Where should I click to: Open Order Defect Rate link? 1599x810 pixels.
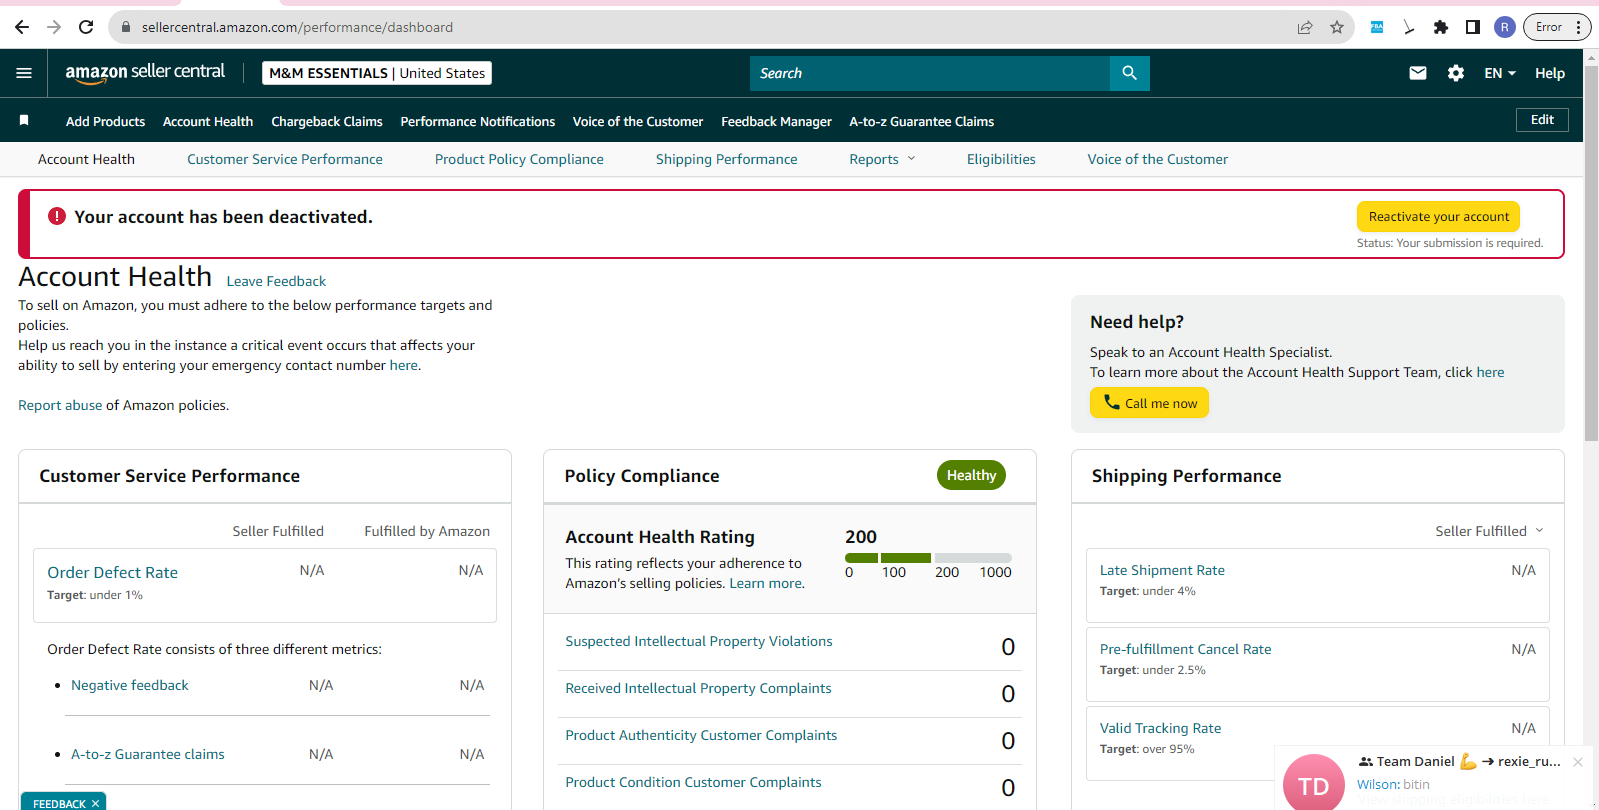(x=113, y=572)
